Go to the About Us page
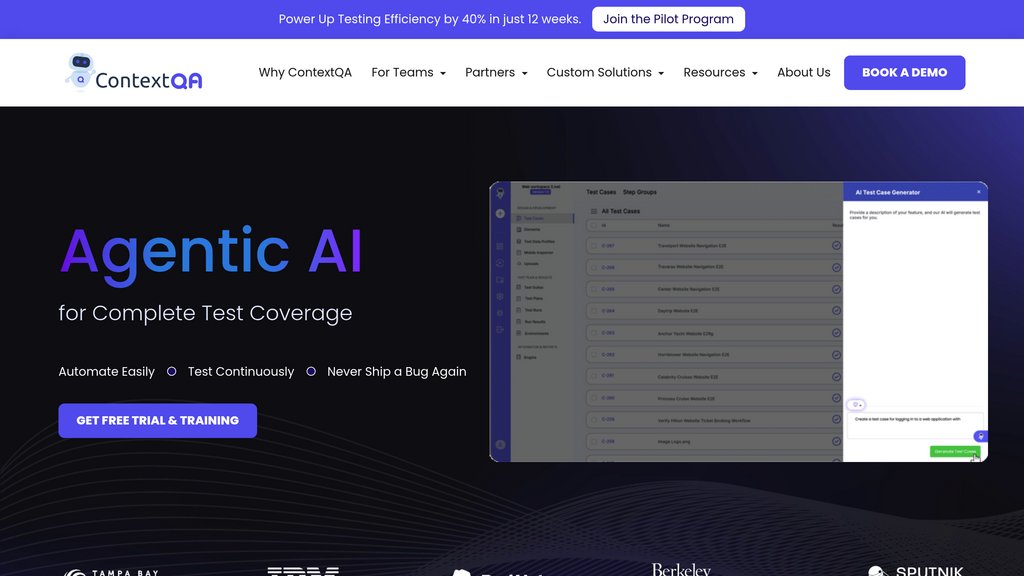1024x576 pixels. (803, 72)
